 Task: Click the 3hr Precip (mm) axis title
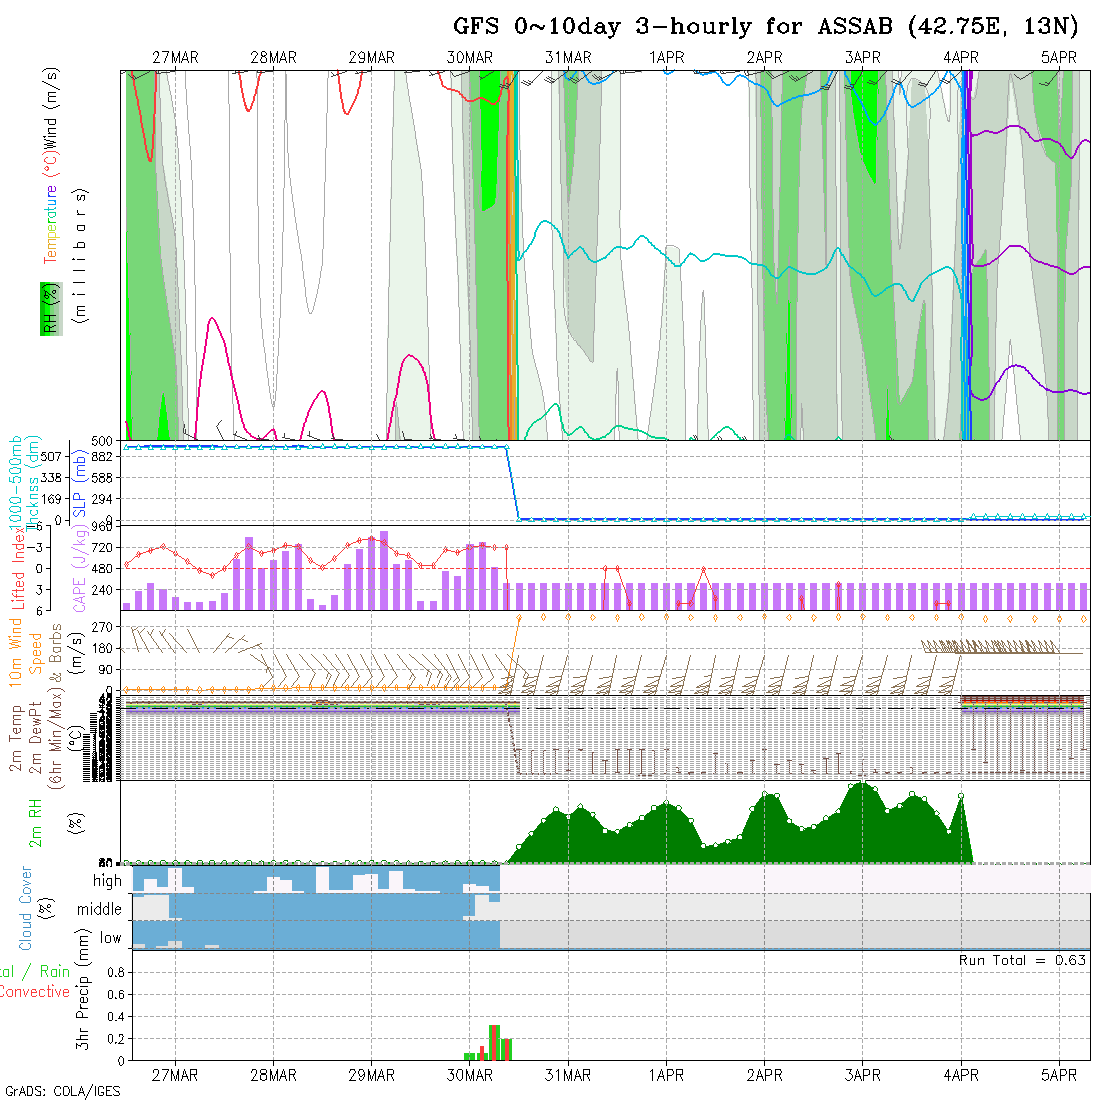83,989
